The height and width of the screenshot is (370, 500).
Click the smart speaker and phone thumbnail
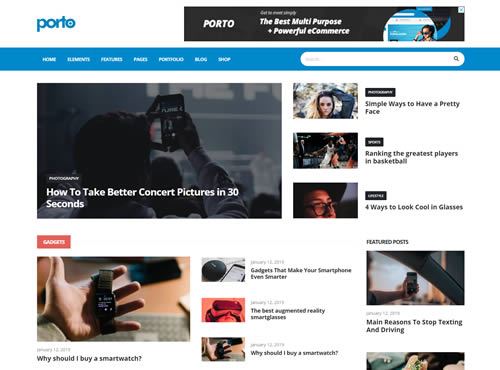[223, 270]
